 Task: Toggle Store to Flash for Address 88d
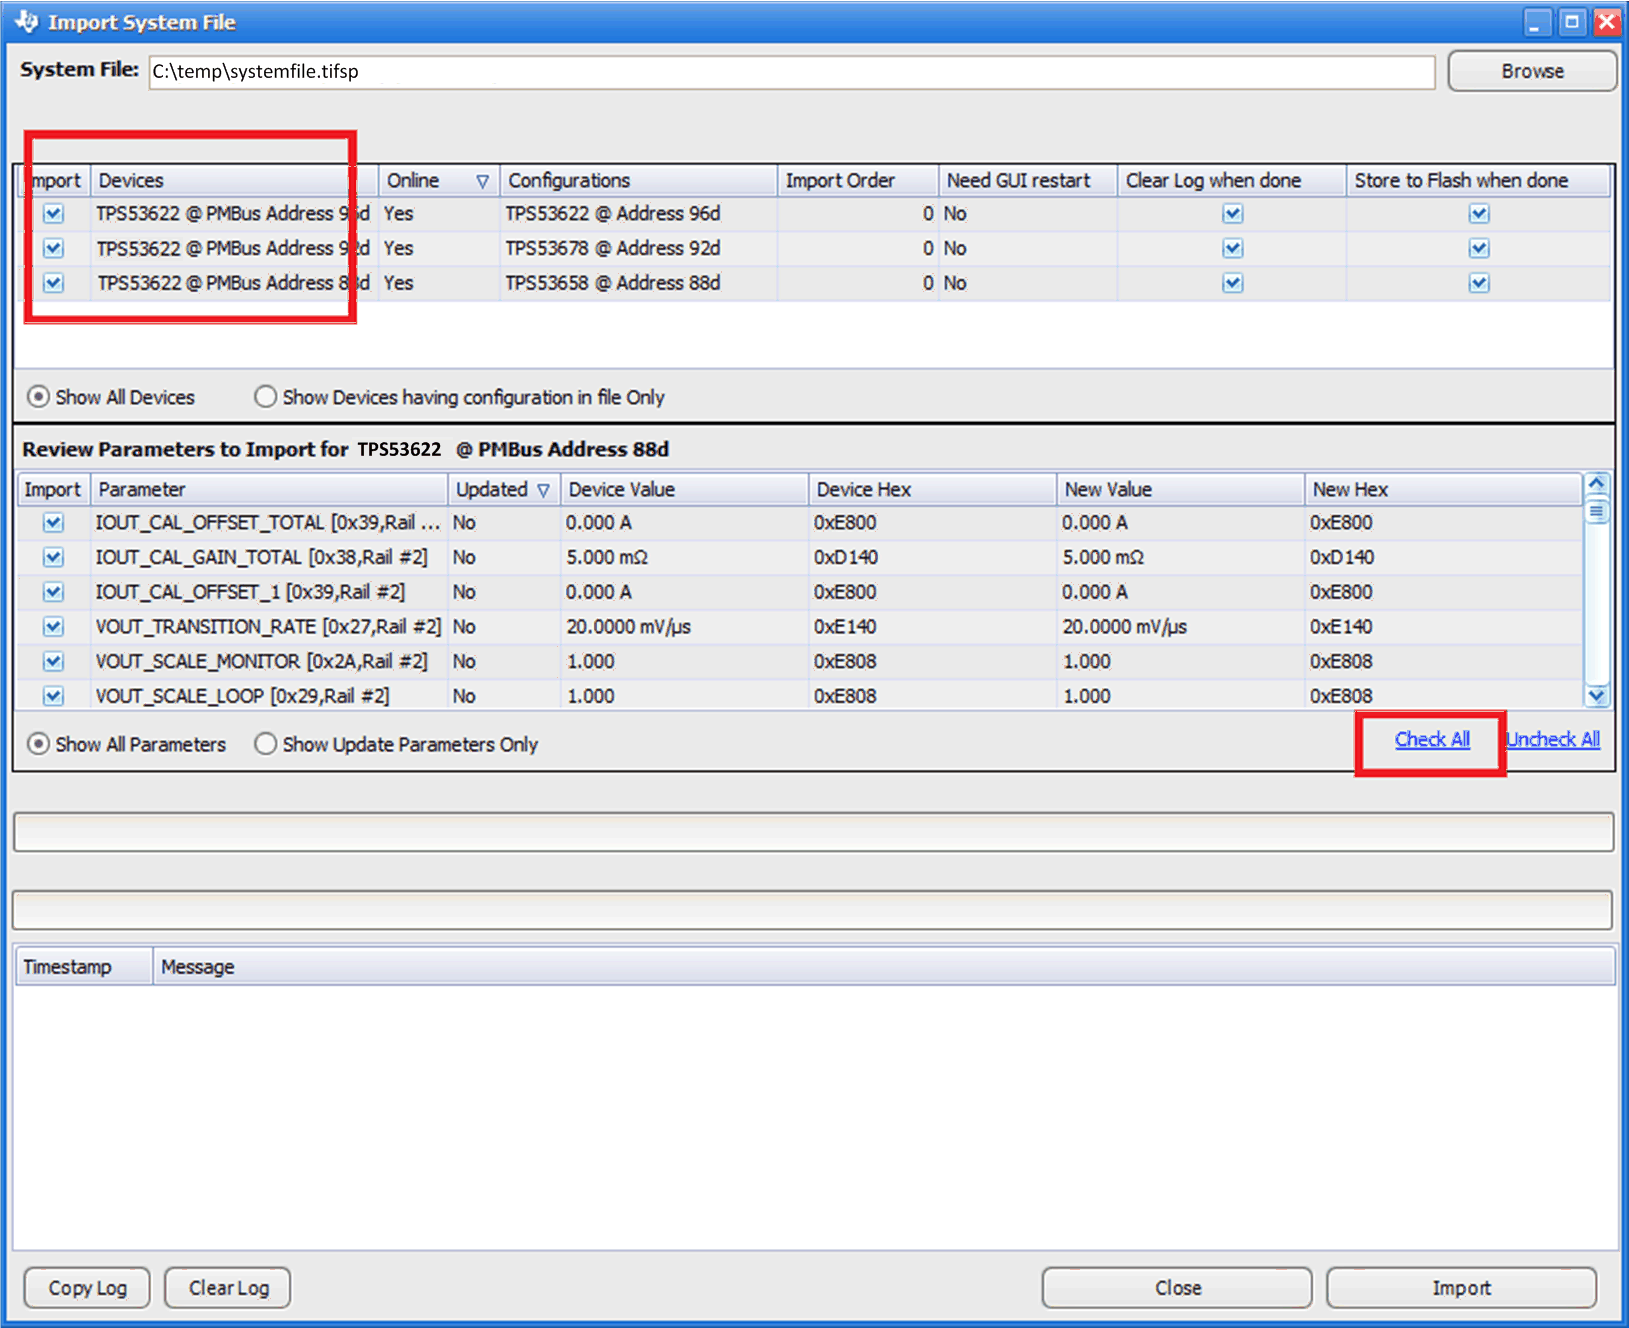pos(1479,283)
